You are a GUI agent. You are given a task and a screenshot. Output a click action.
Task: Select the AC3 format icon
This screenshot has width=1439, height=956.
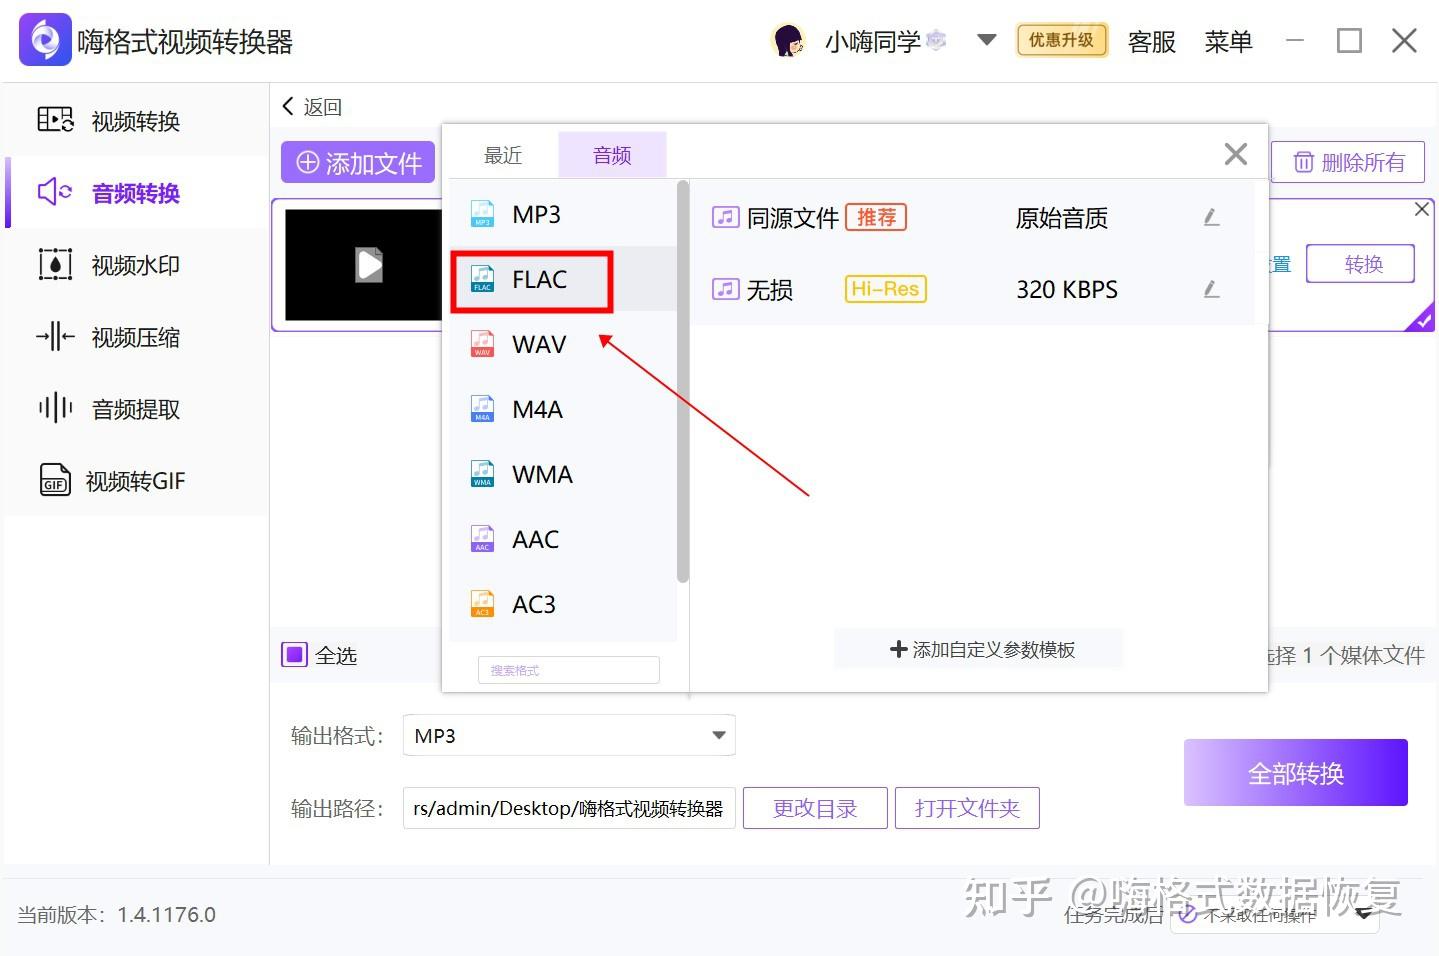(482, 603)
